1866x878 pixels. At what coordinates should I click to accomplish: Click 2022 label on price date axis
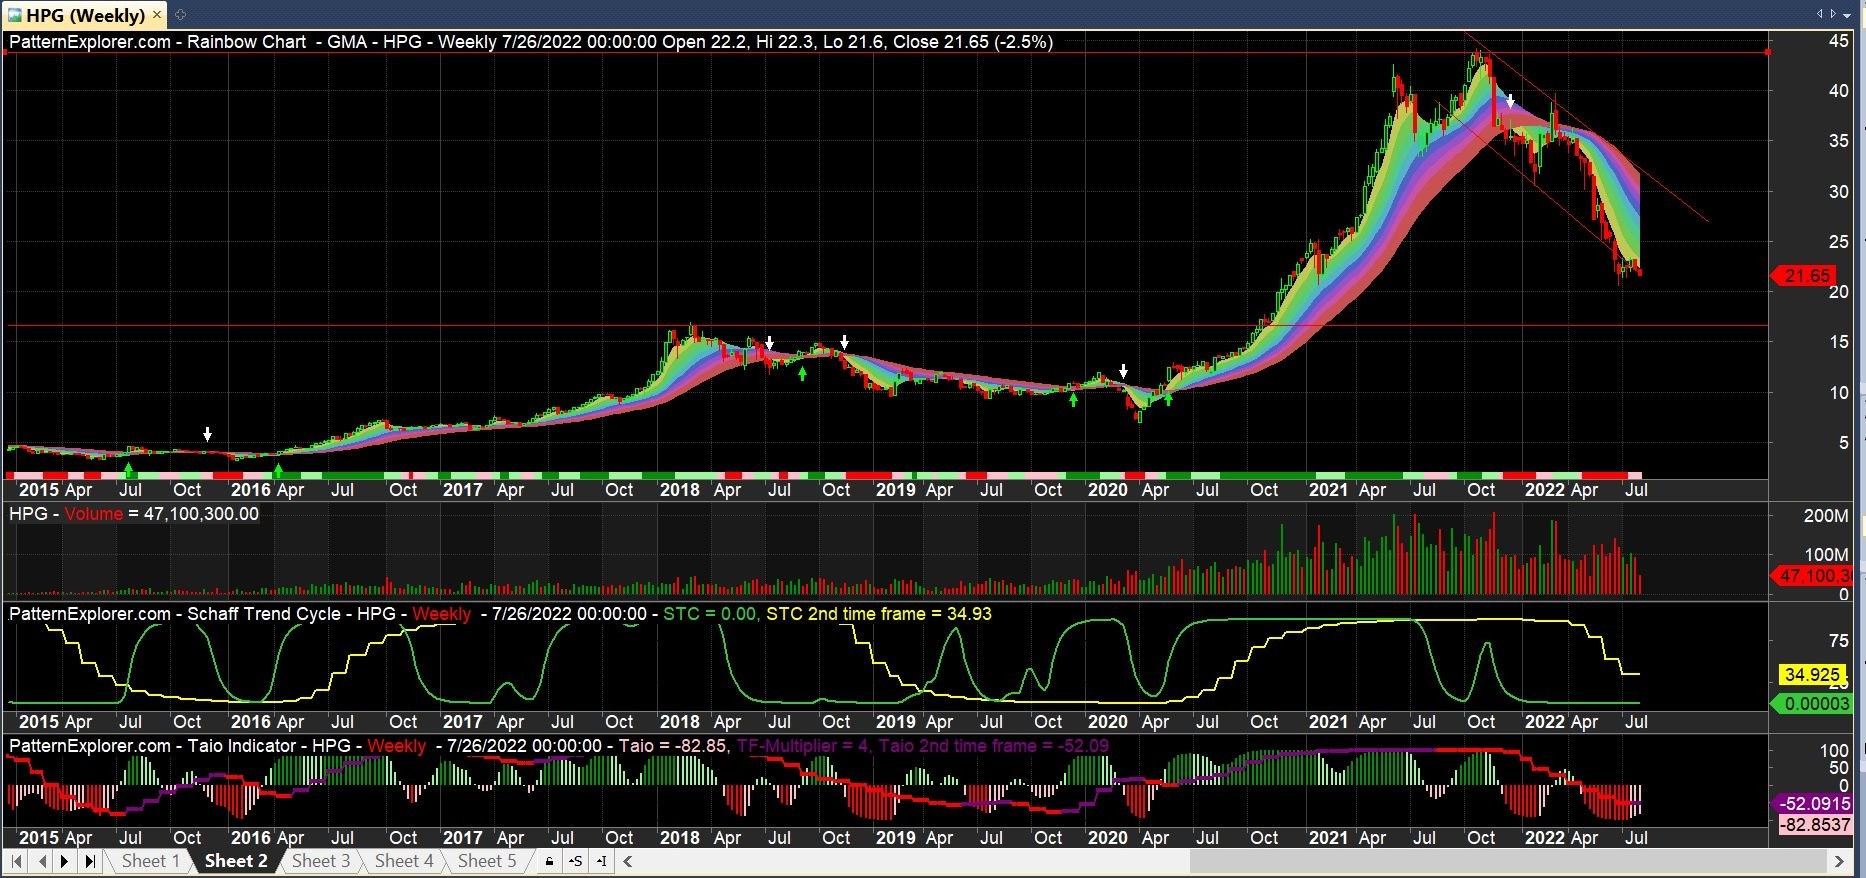(1544, 490)
